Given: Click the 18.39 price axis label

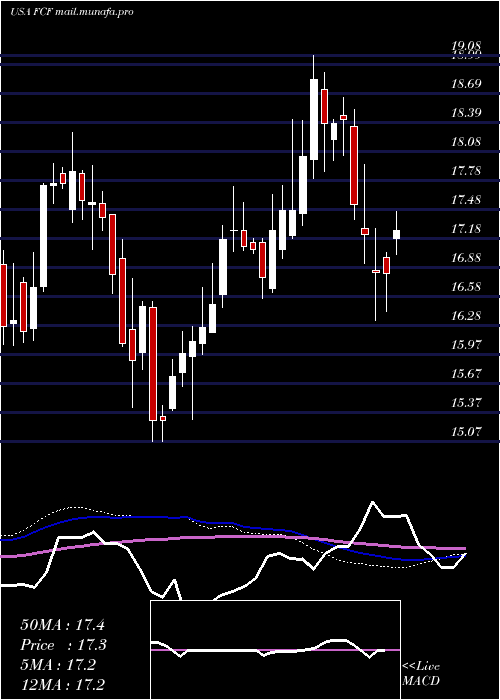Looking at the screenshot, I should [466, 112].
